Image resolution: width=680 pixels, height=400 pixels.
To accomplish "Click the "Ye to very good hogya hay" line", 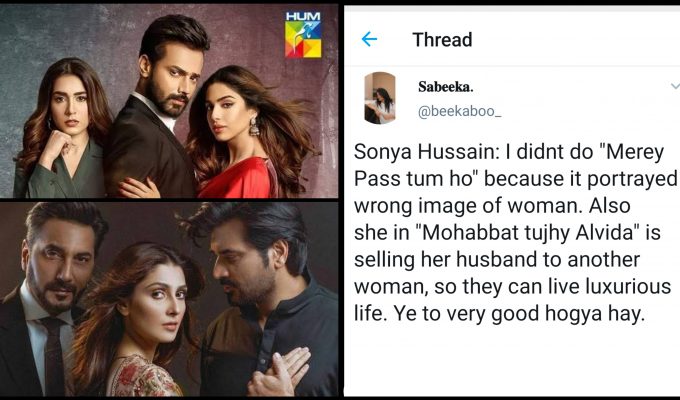I will [520, 314].
